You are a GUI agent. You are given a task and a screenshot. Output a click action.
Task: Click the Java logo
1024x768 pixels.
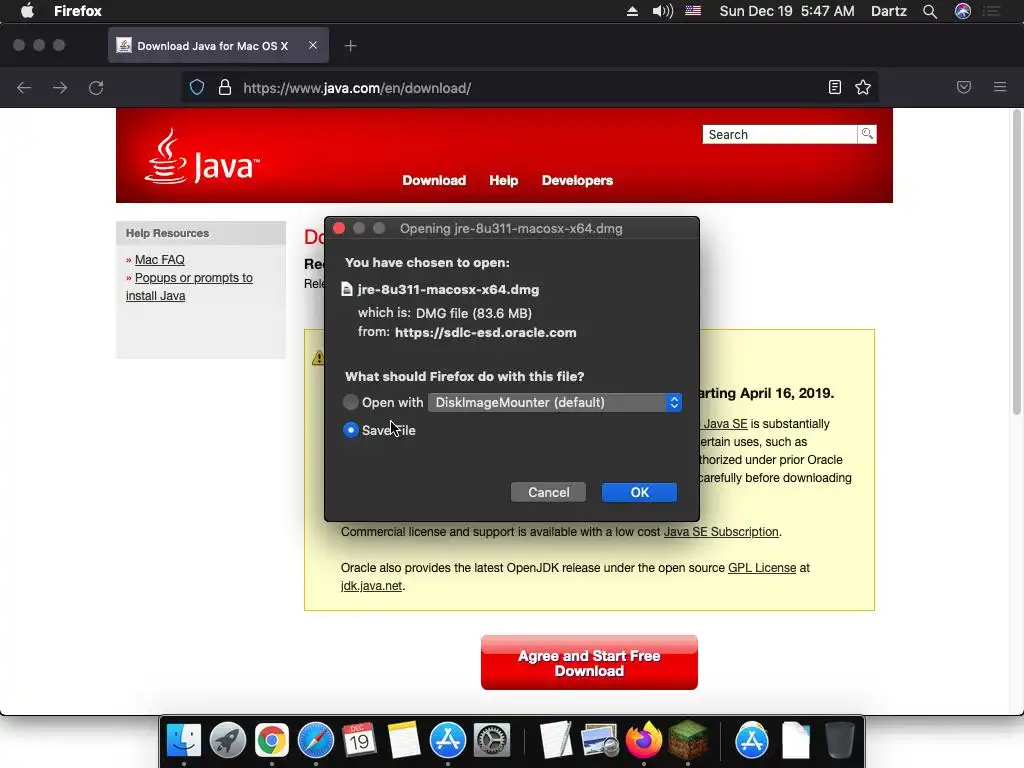click(x=202, y=157)
